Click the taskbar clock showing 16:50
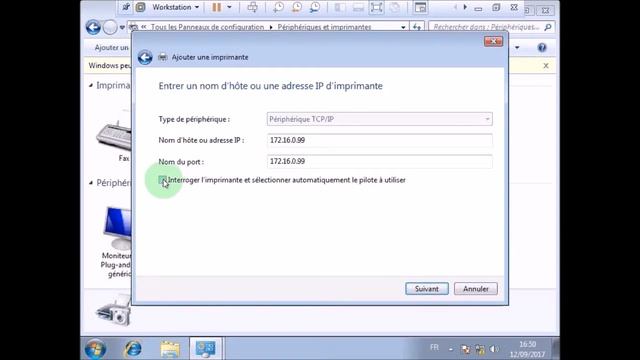The image size is (640, 360). click(x=527, y=349)
